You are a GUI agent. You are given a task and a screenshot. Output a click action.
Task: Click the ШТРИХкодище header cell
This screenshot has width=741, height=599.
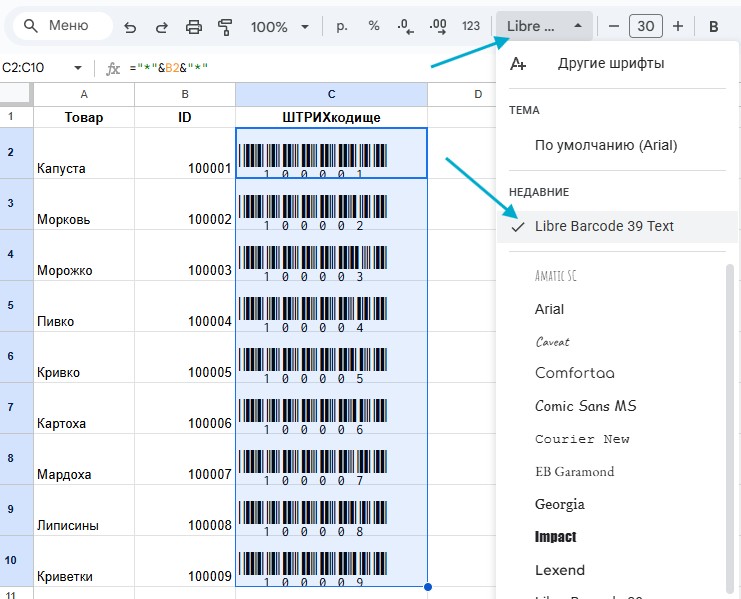pyautogui.click(x=331, y=117)
